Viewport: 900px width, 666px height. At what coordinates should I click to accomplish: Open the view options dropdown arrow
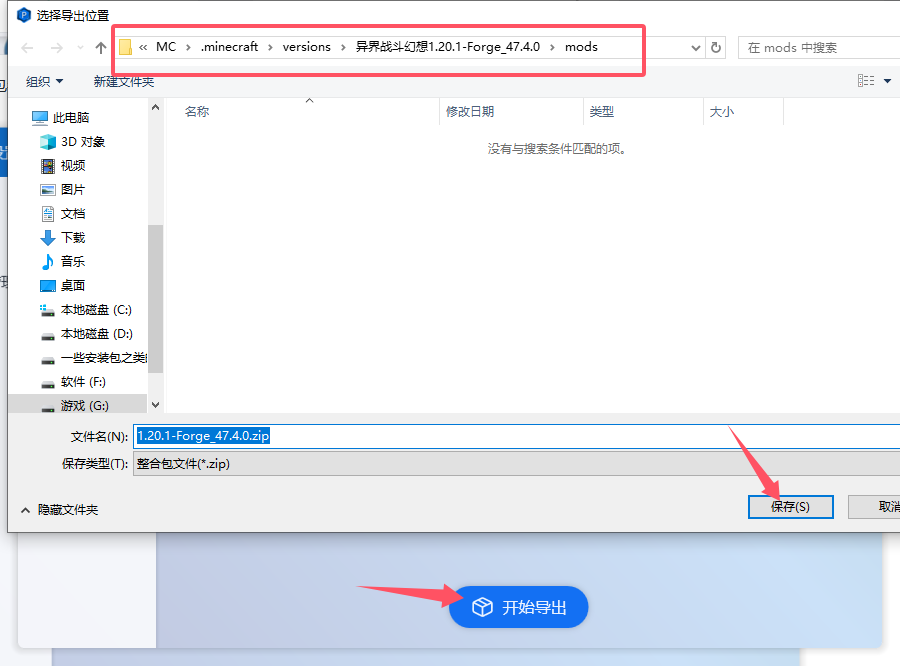(887, 81)
